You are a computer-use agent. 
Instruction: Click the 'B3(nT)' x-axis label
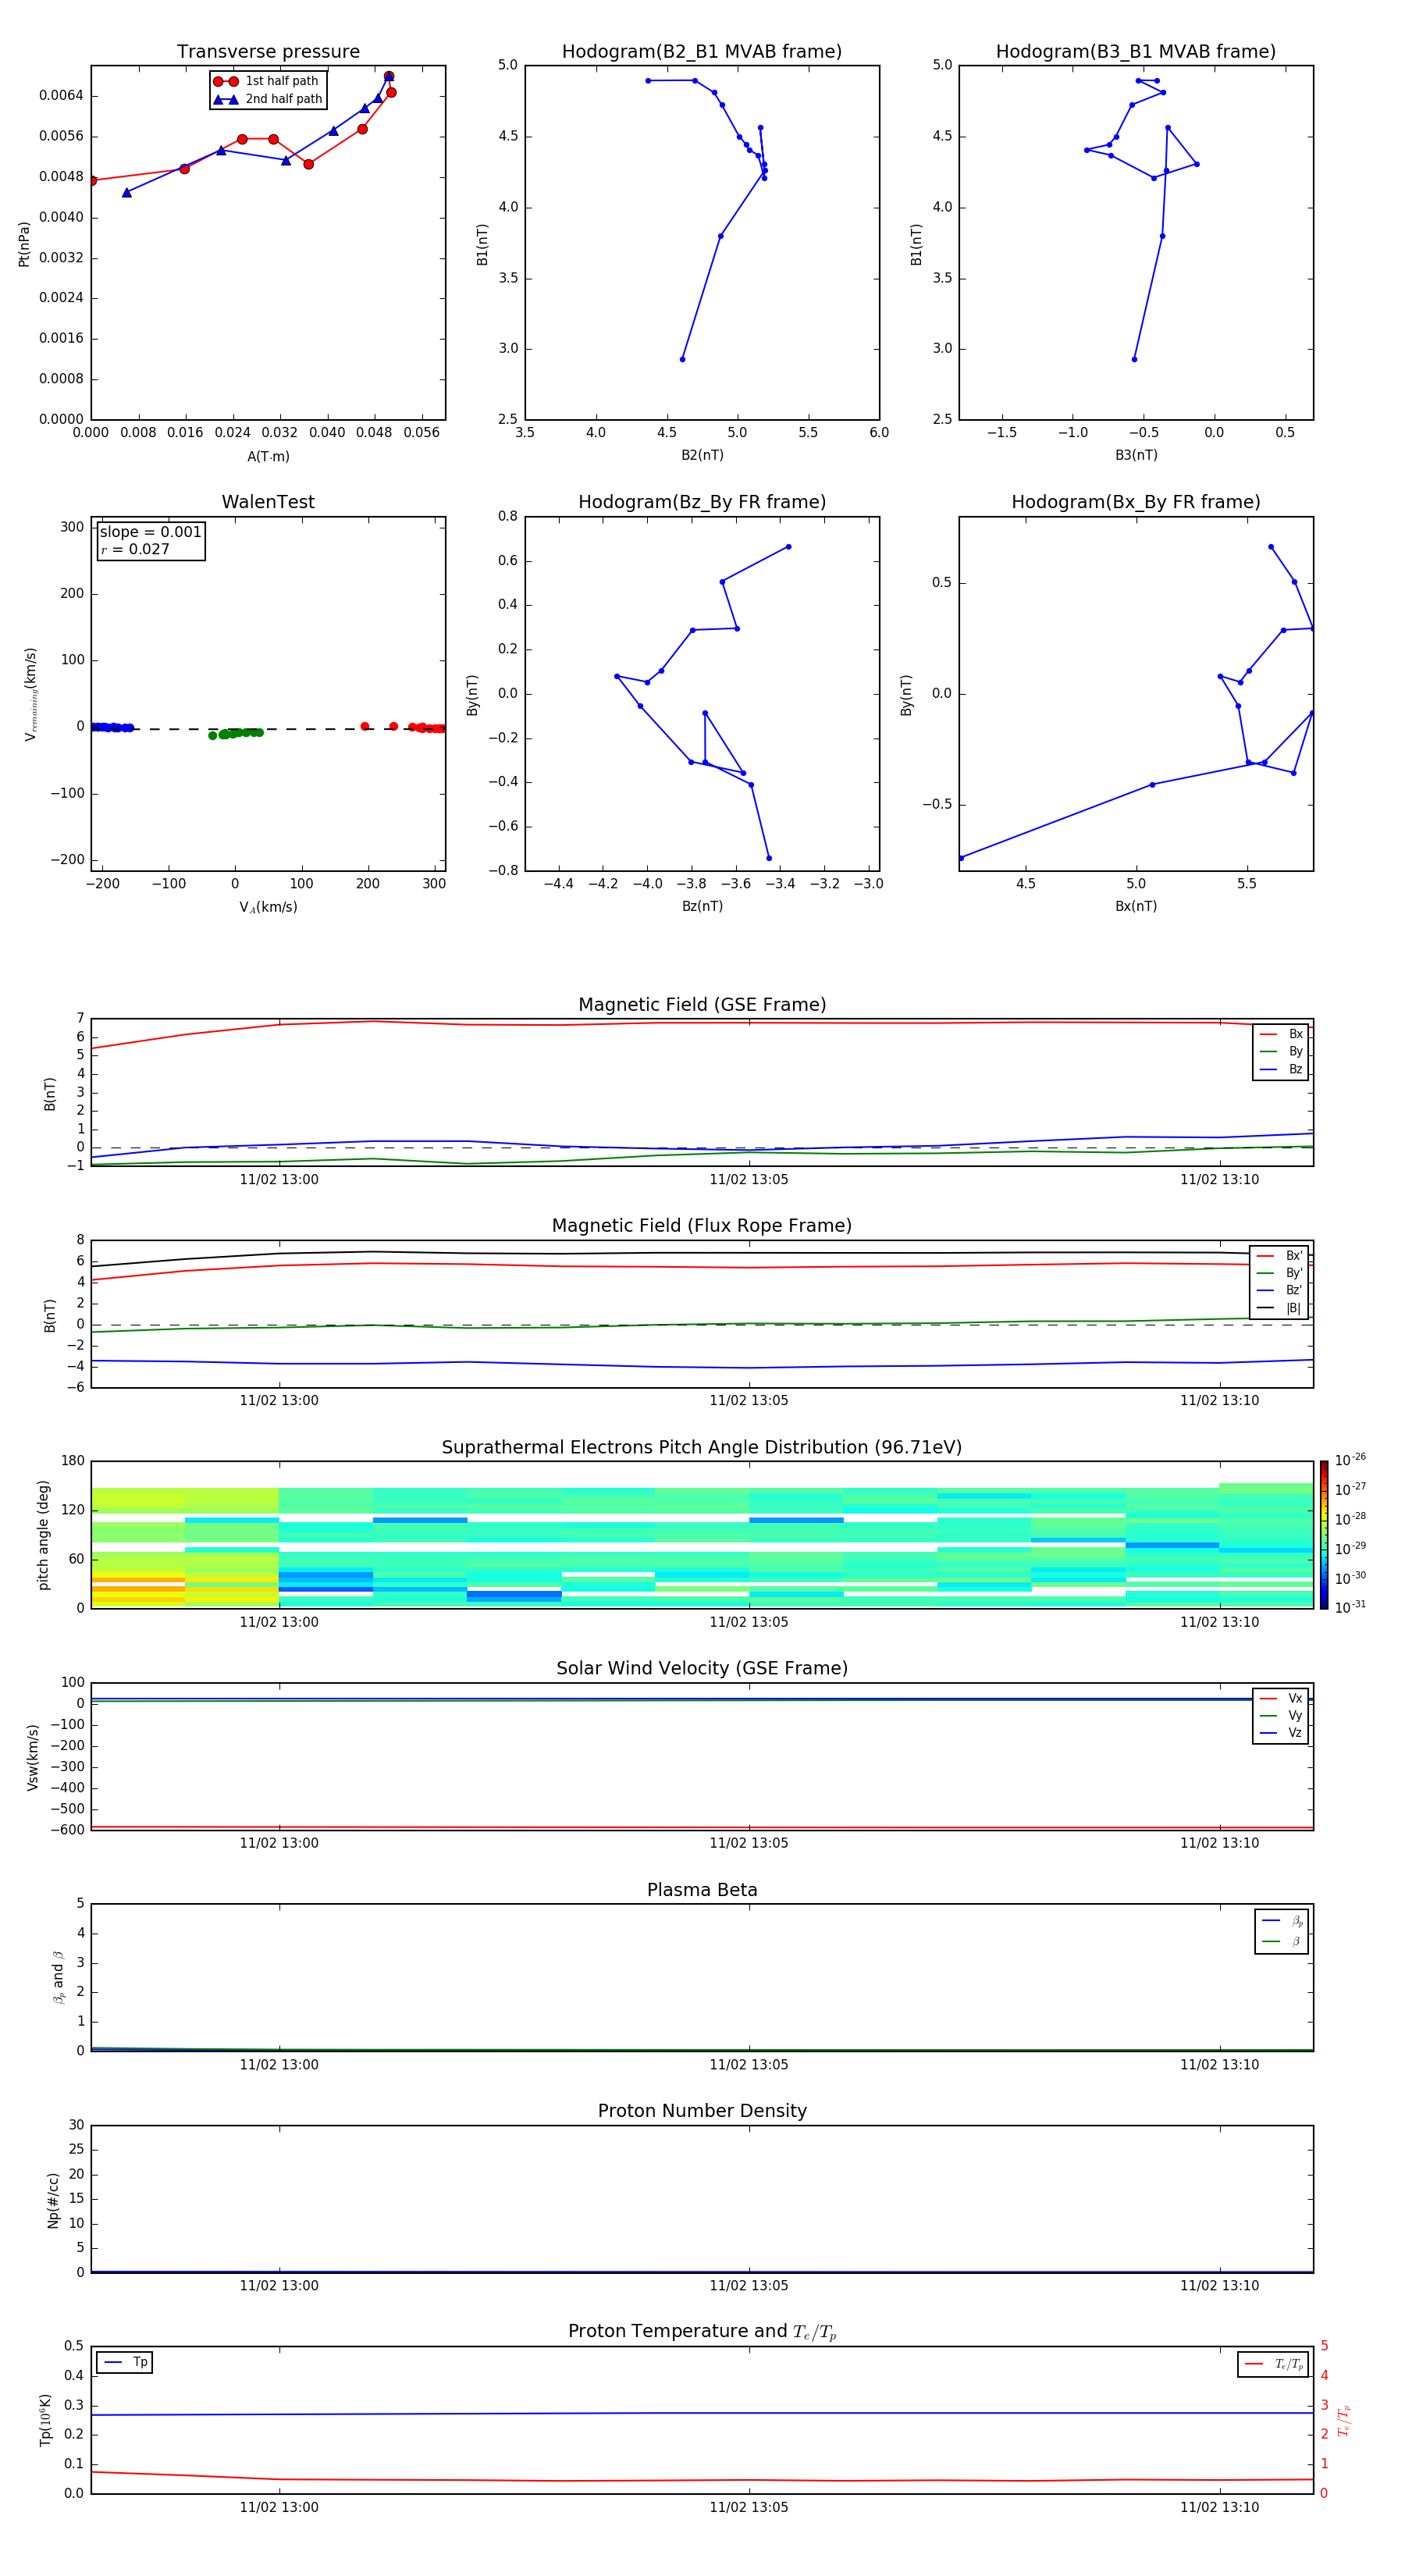click(1136, 455)
